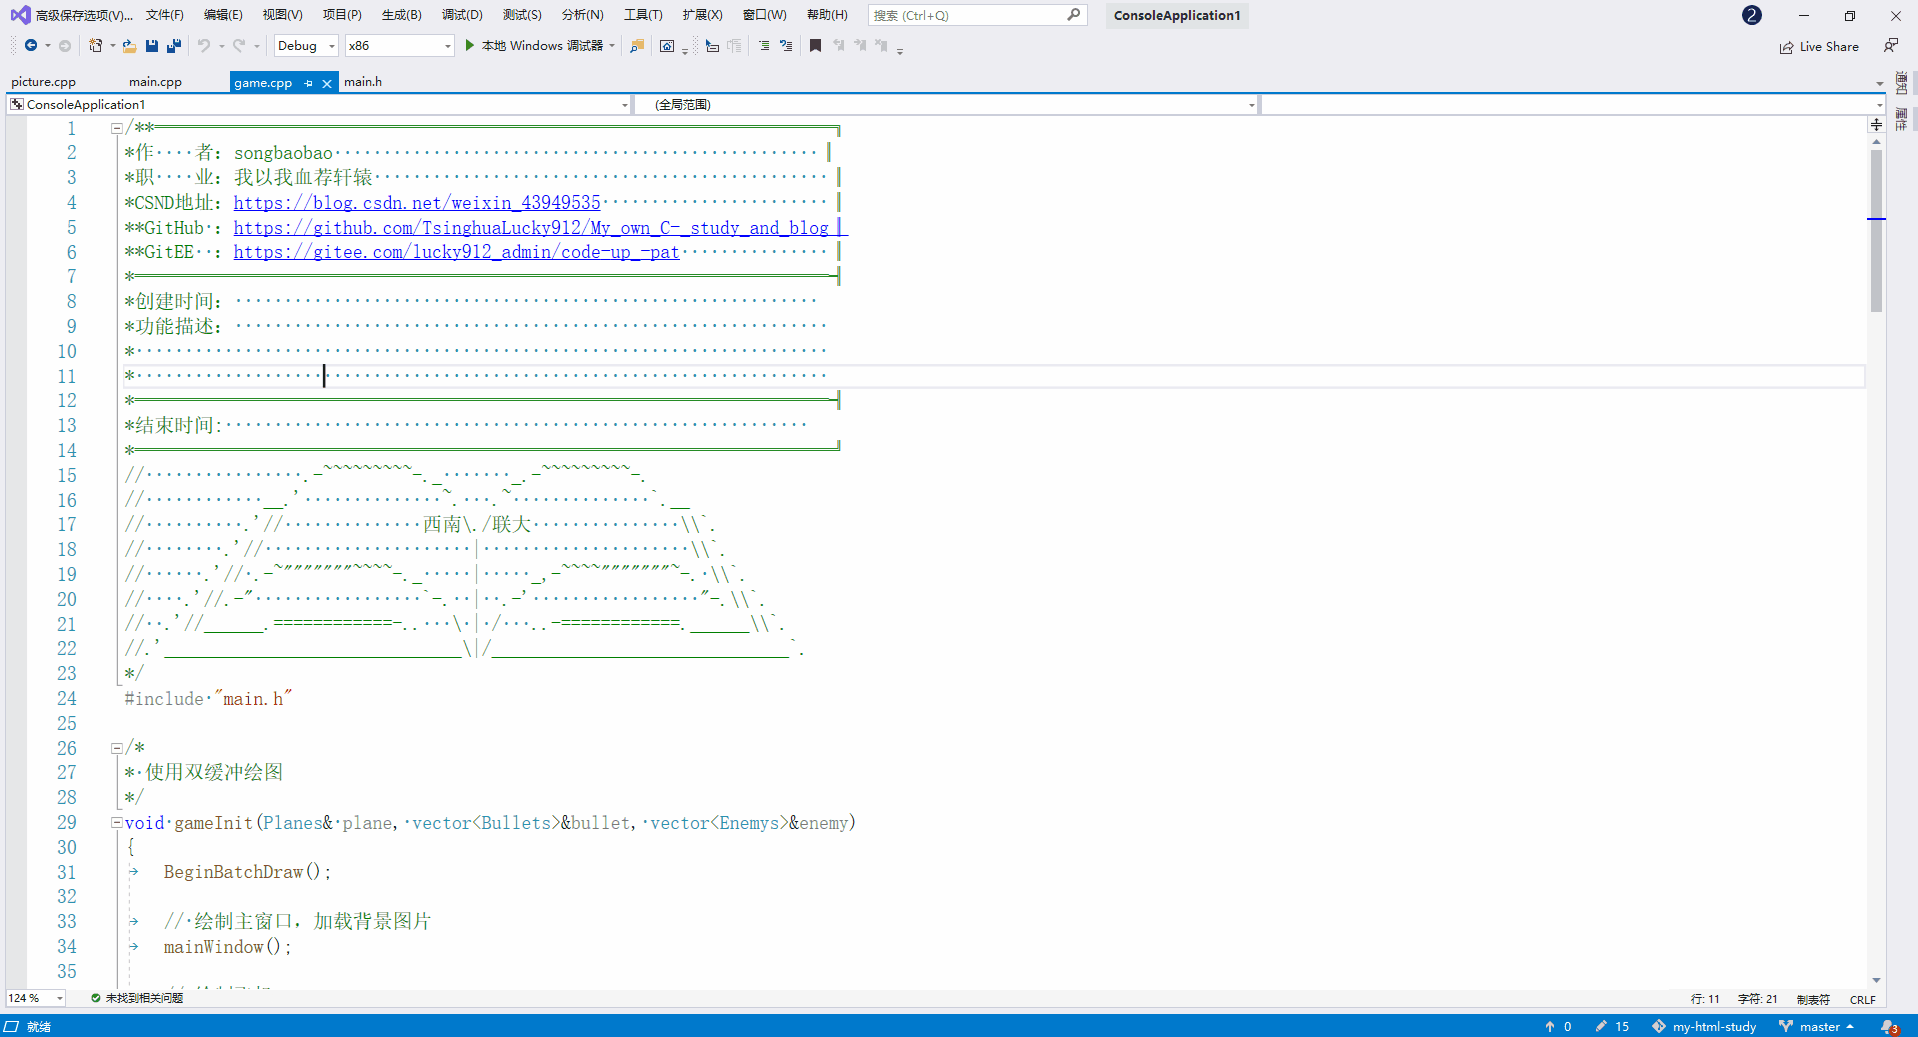This screenshot has width=1918, height=1037.
Task: Click the navigate forward arrow icon
Action: tap(65, 46)
